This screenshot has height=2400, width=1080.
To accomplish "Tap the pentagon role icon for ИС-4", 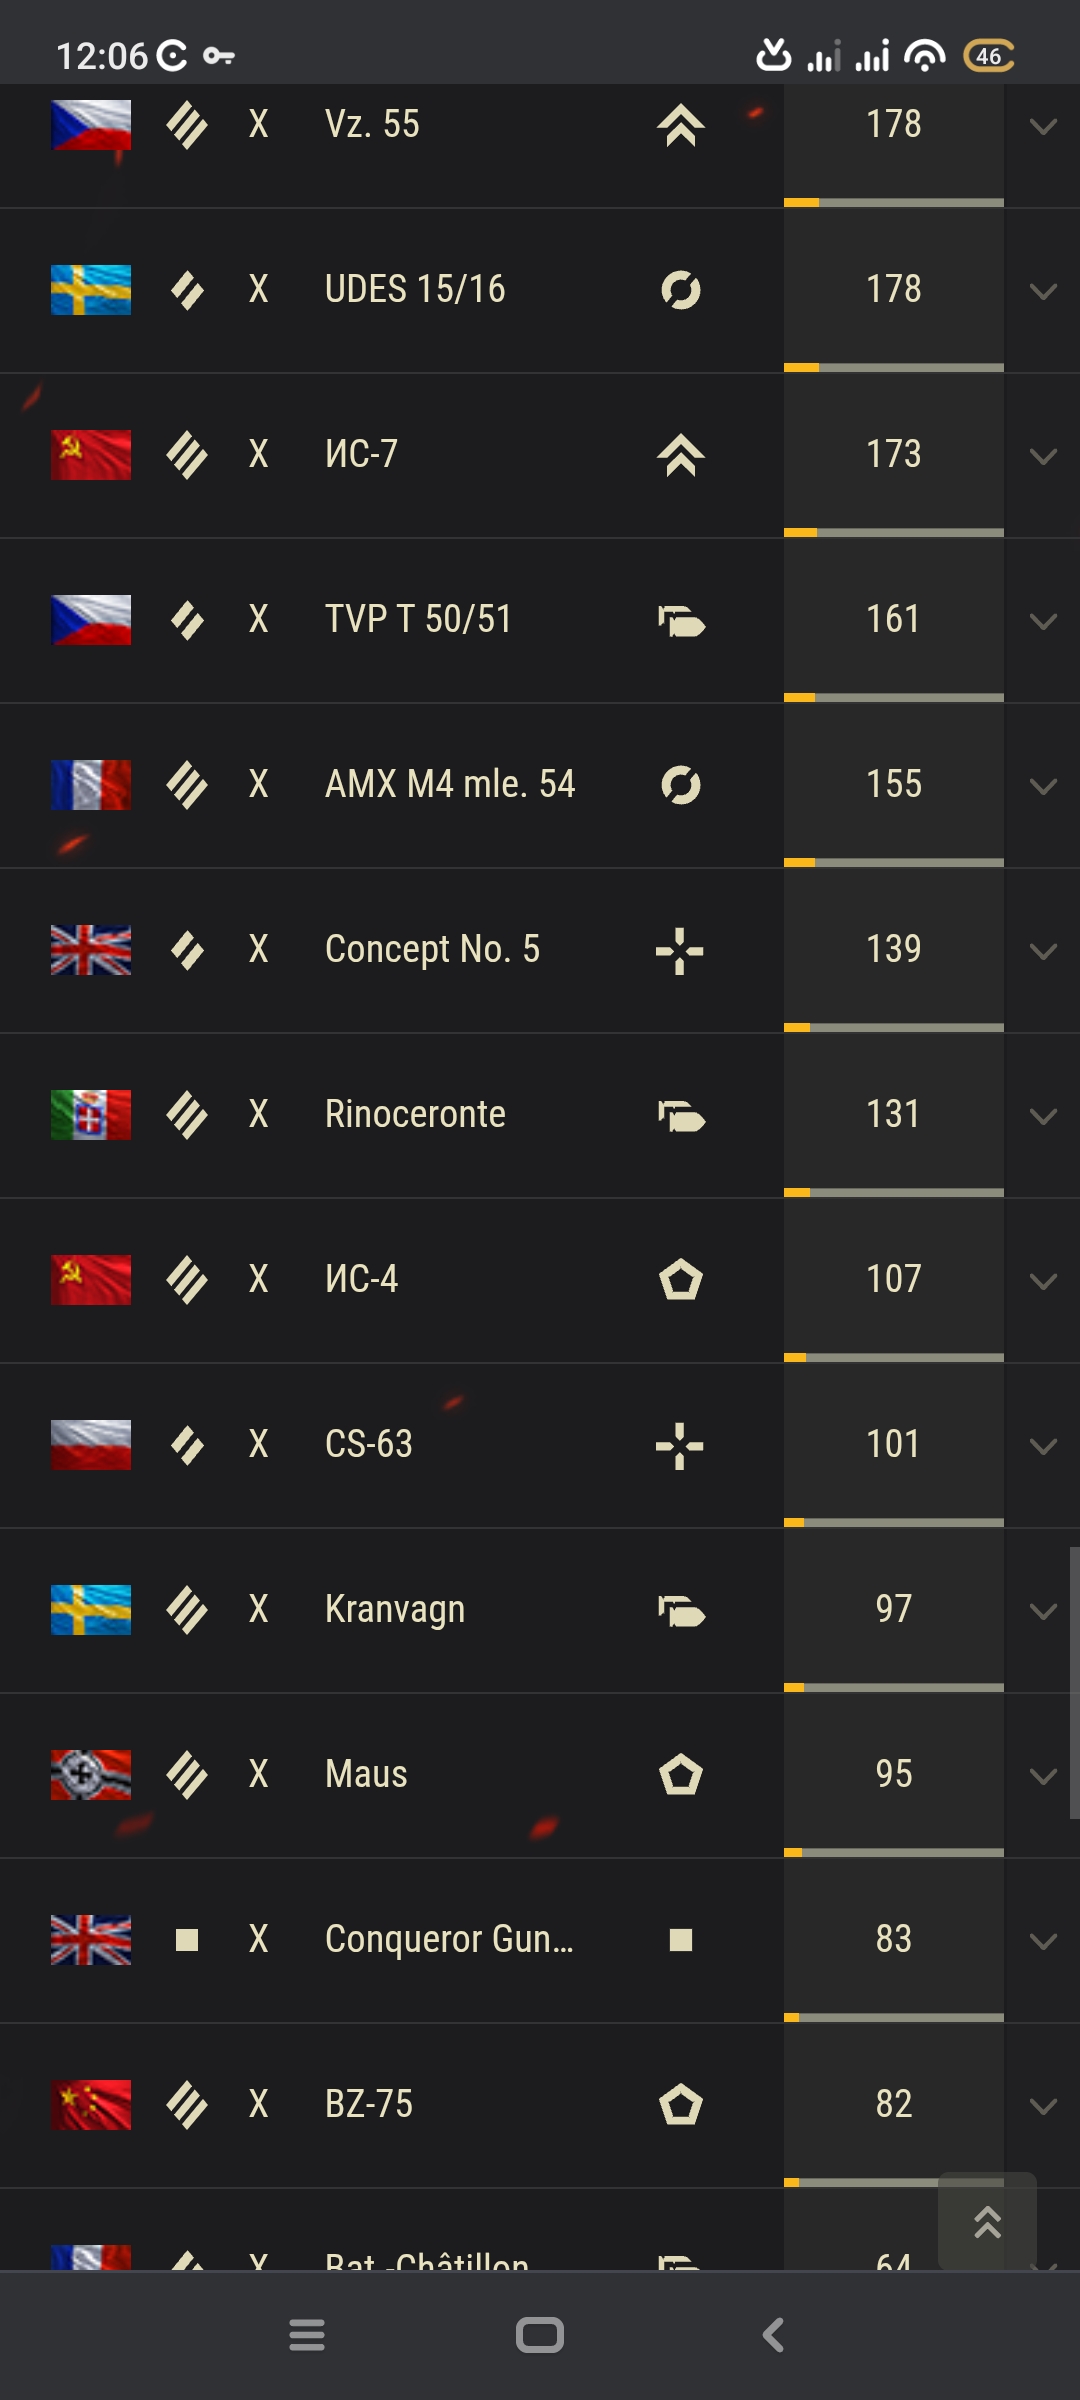I will (681, 1279).
